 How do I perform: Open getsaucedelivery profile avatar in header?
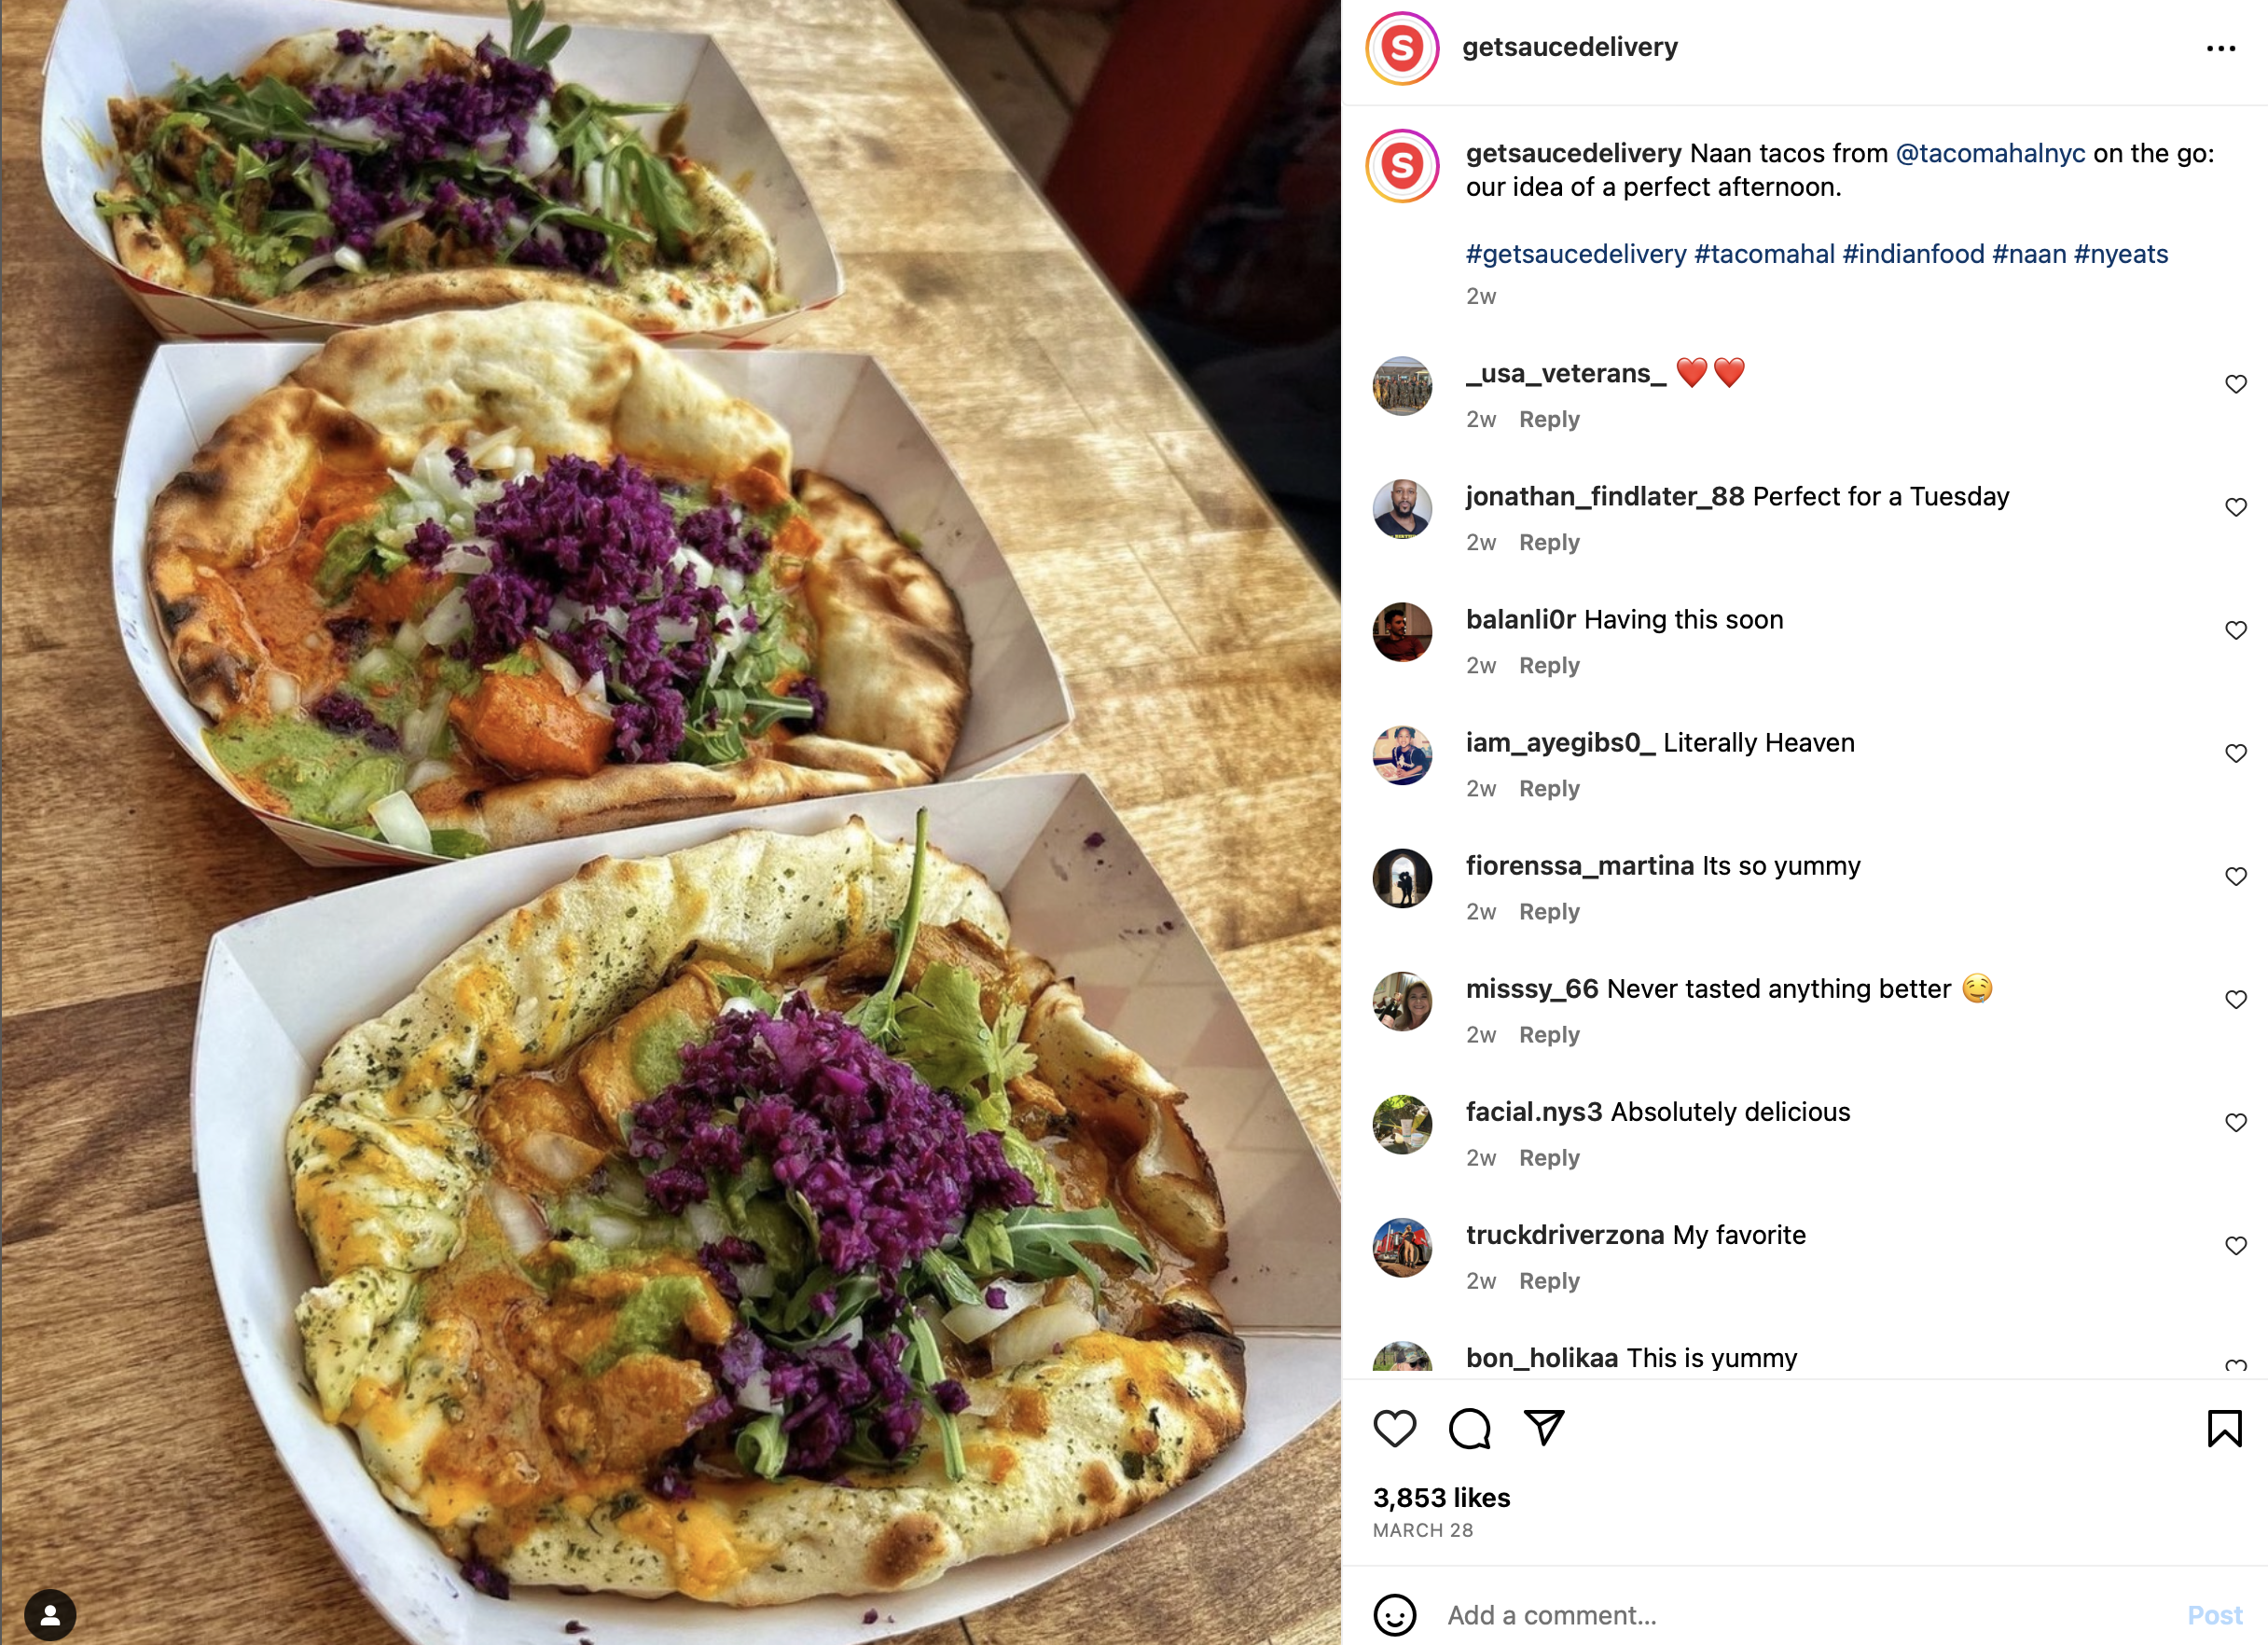pos(1402,48)
